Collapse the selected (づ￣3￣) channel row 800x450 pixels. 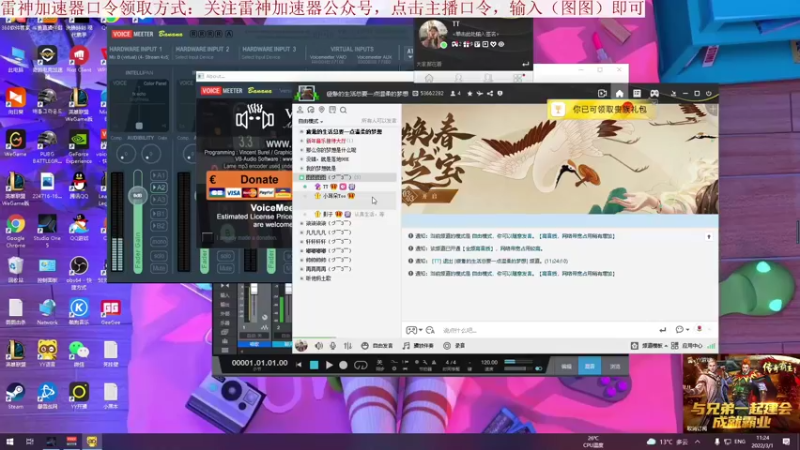[302, 177]
